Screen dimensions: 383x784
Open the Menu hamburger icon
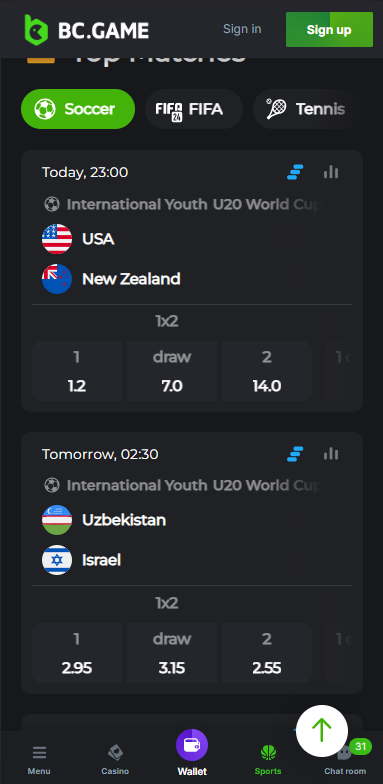(39, 752)
